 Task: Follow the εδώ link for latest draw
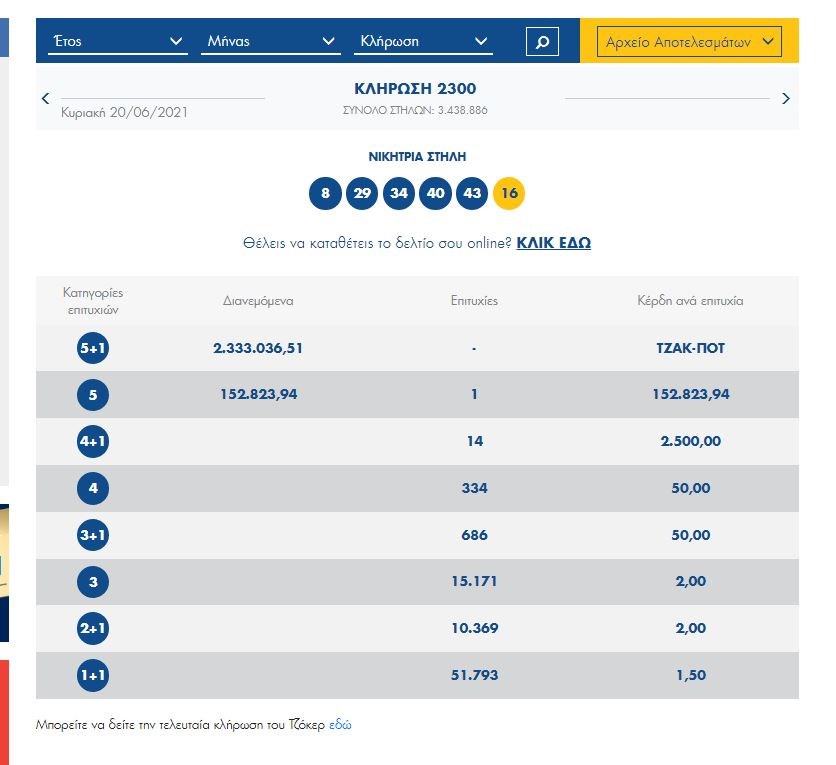click(x=340, y=724)
